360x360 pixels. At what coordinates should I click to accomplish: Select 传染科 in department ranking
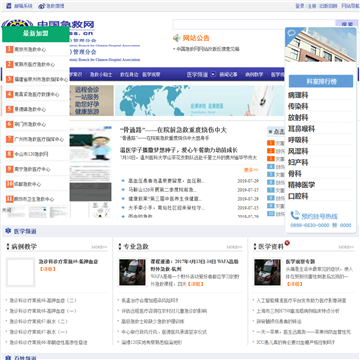point(298,106)
